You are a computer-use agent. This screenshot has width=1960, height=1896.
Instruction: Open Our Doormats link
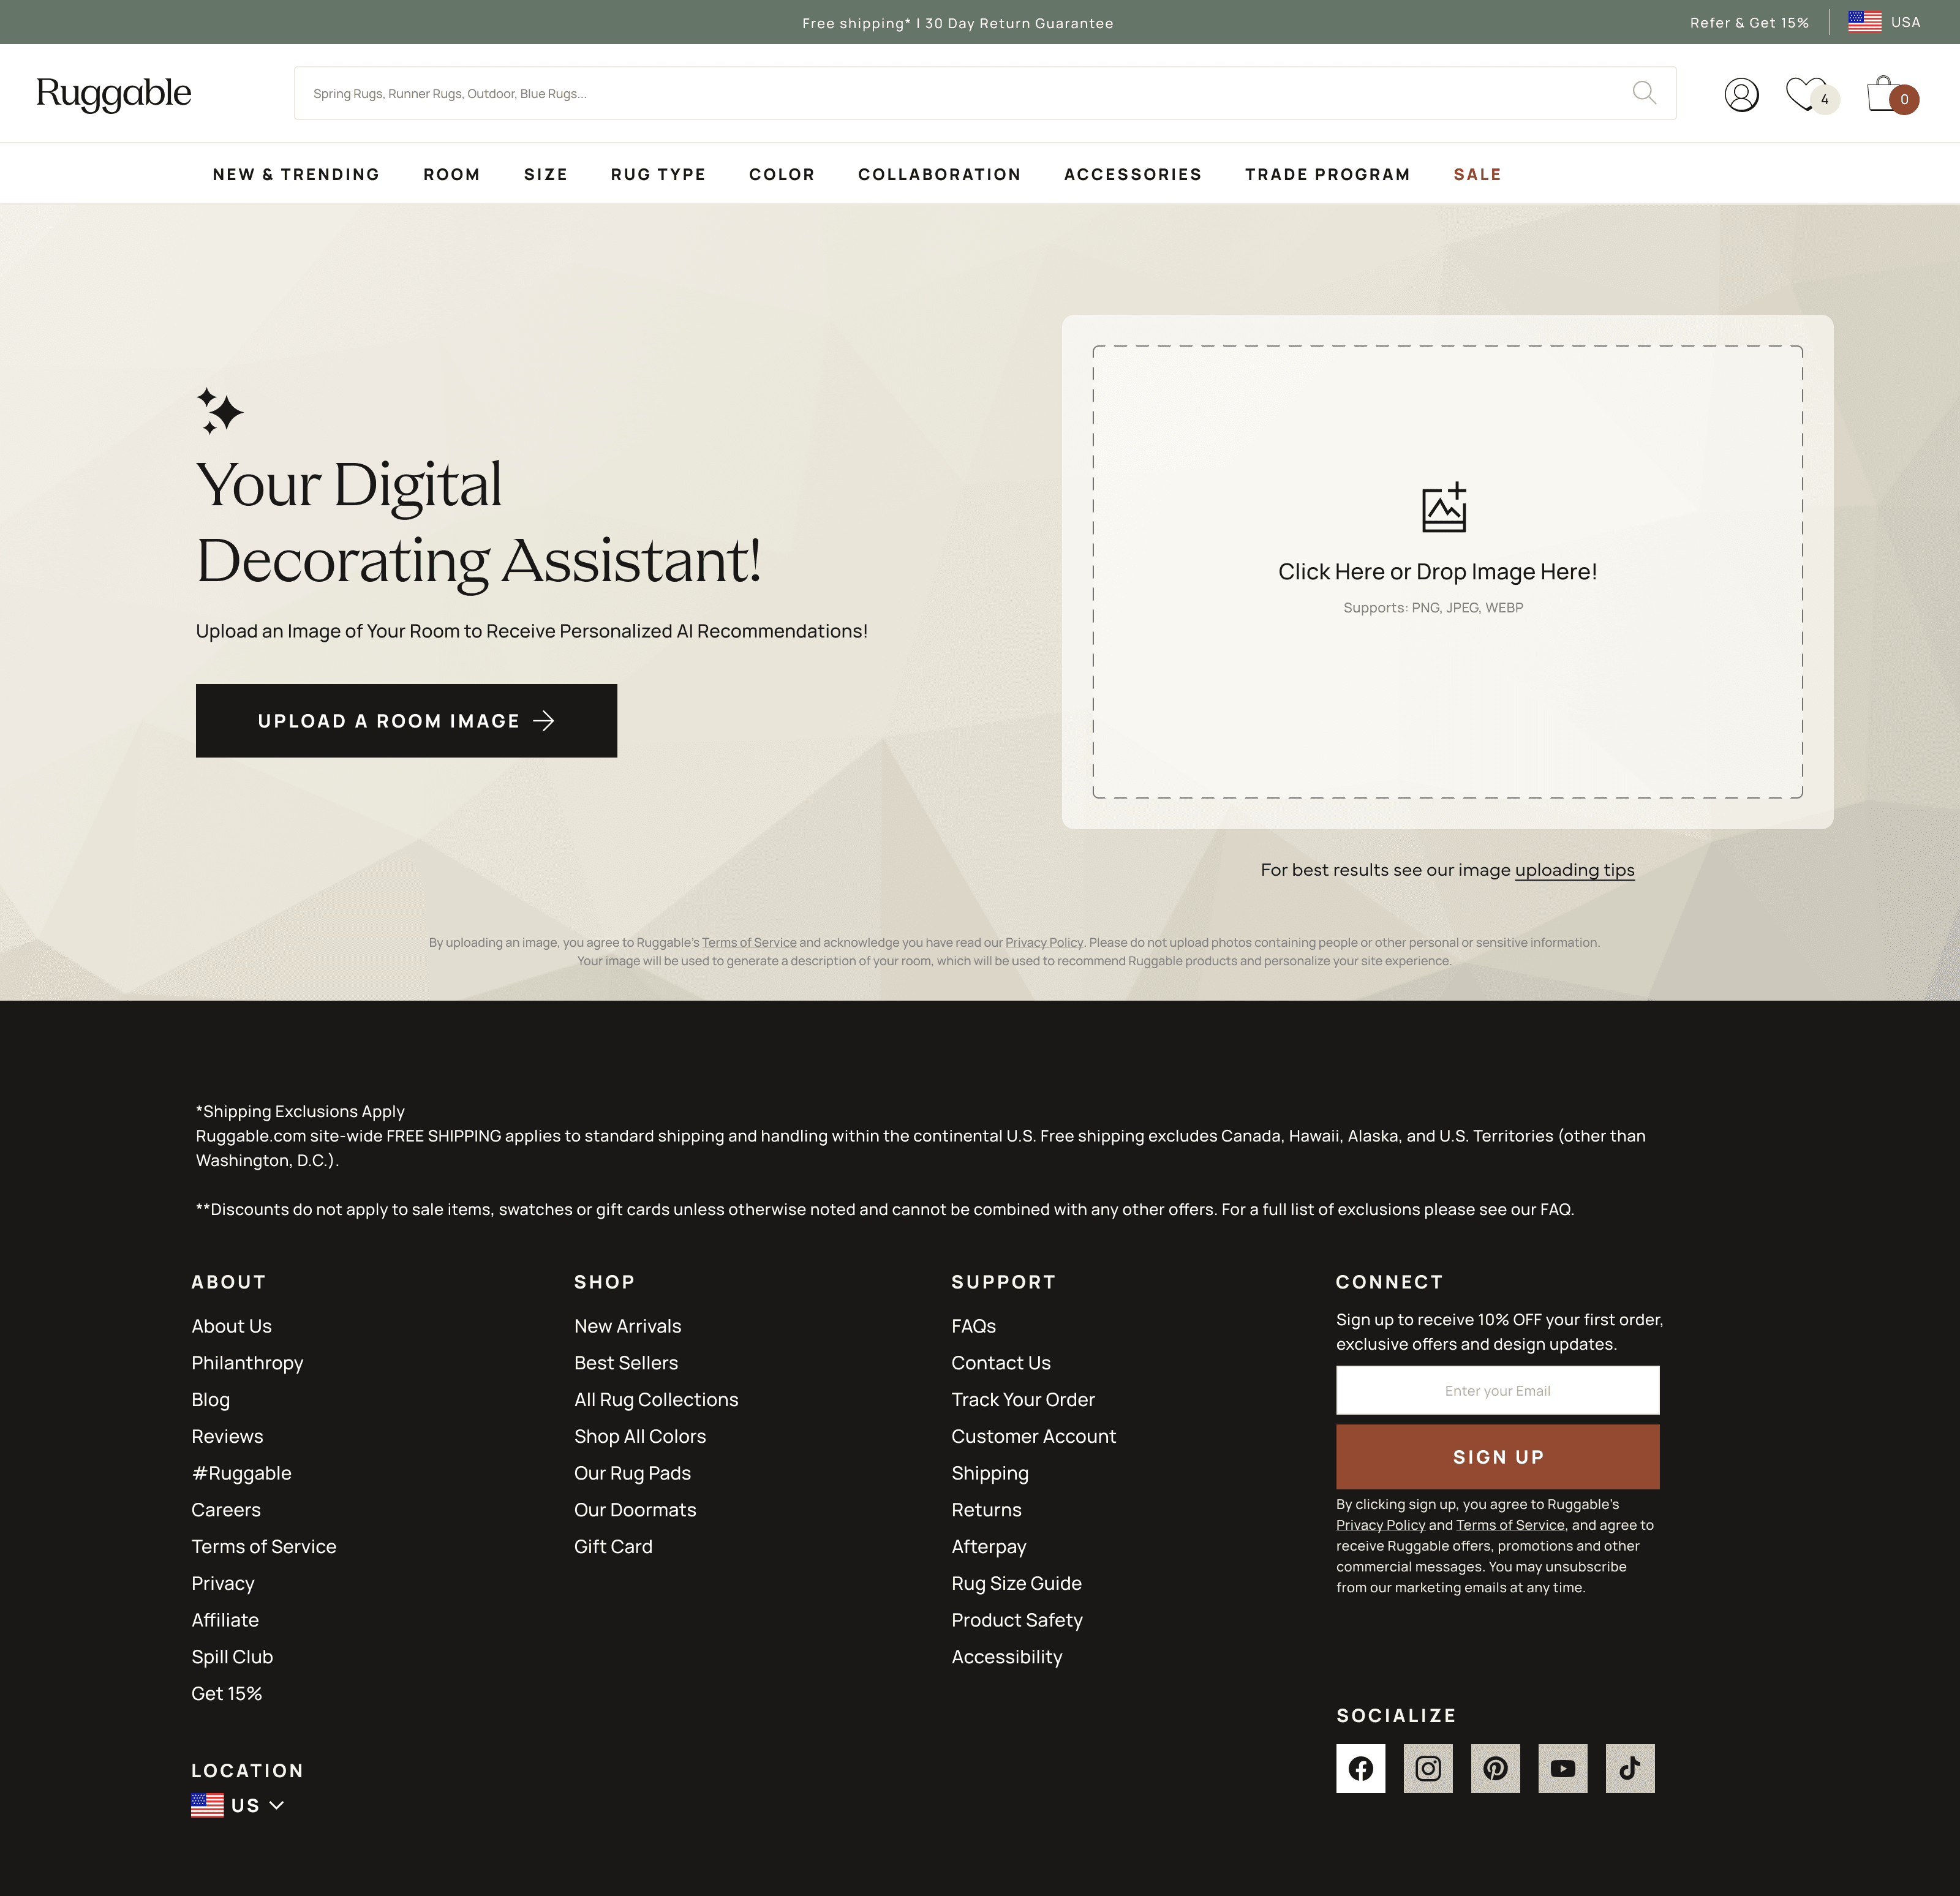[635, 1509]
